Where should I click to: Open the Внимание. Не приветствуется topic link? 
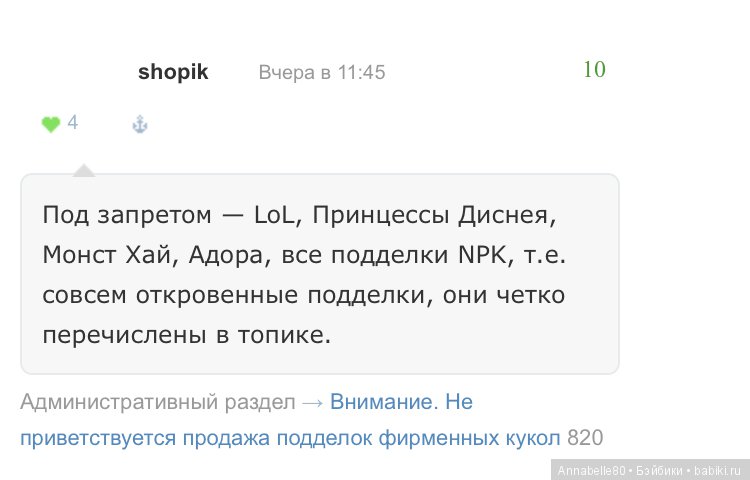pos(401,402)
